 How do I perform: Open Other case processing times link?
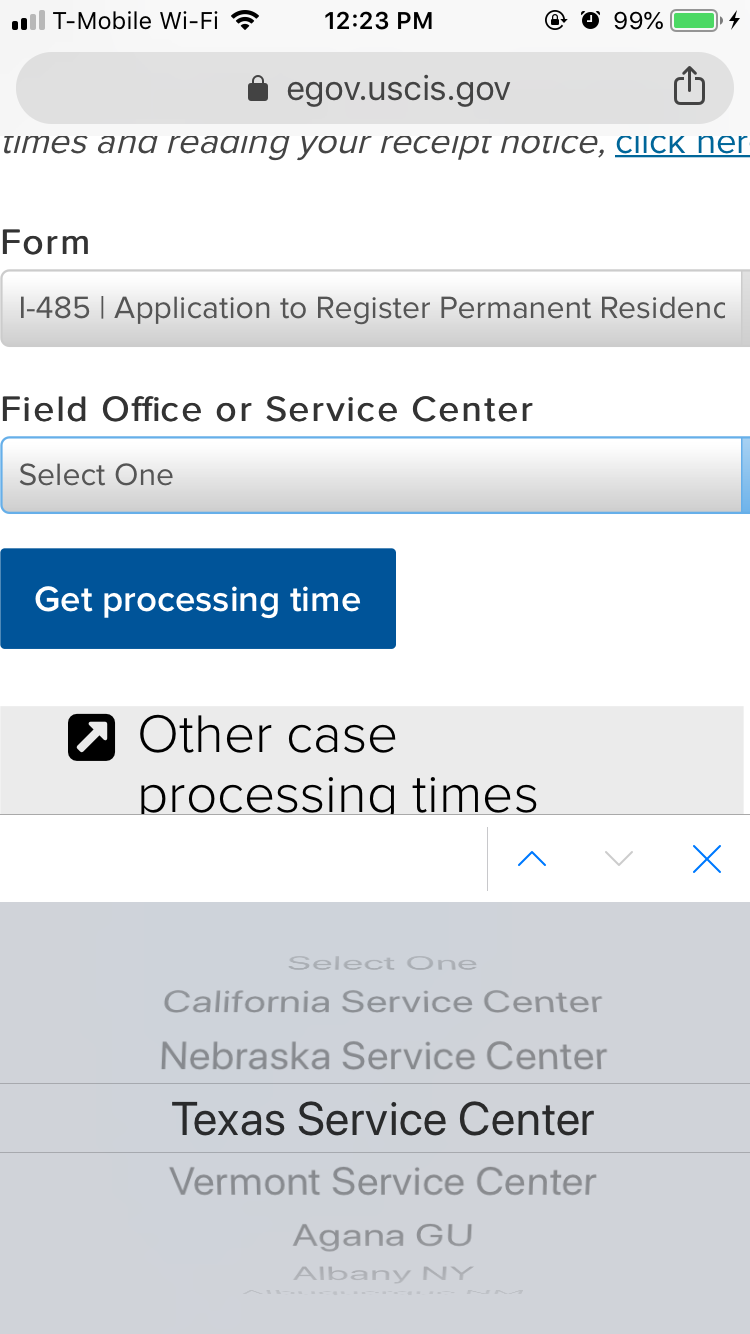tap(338, 764)
